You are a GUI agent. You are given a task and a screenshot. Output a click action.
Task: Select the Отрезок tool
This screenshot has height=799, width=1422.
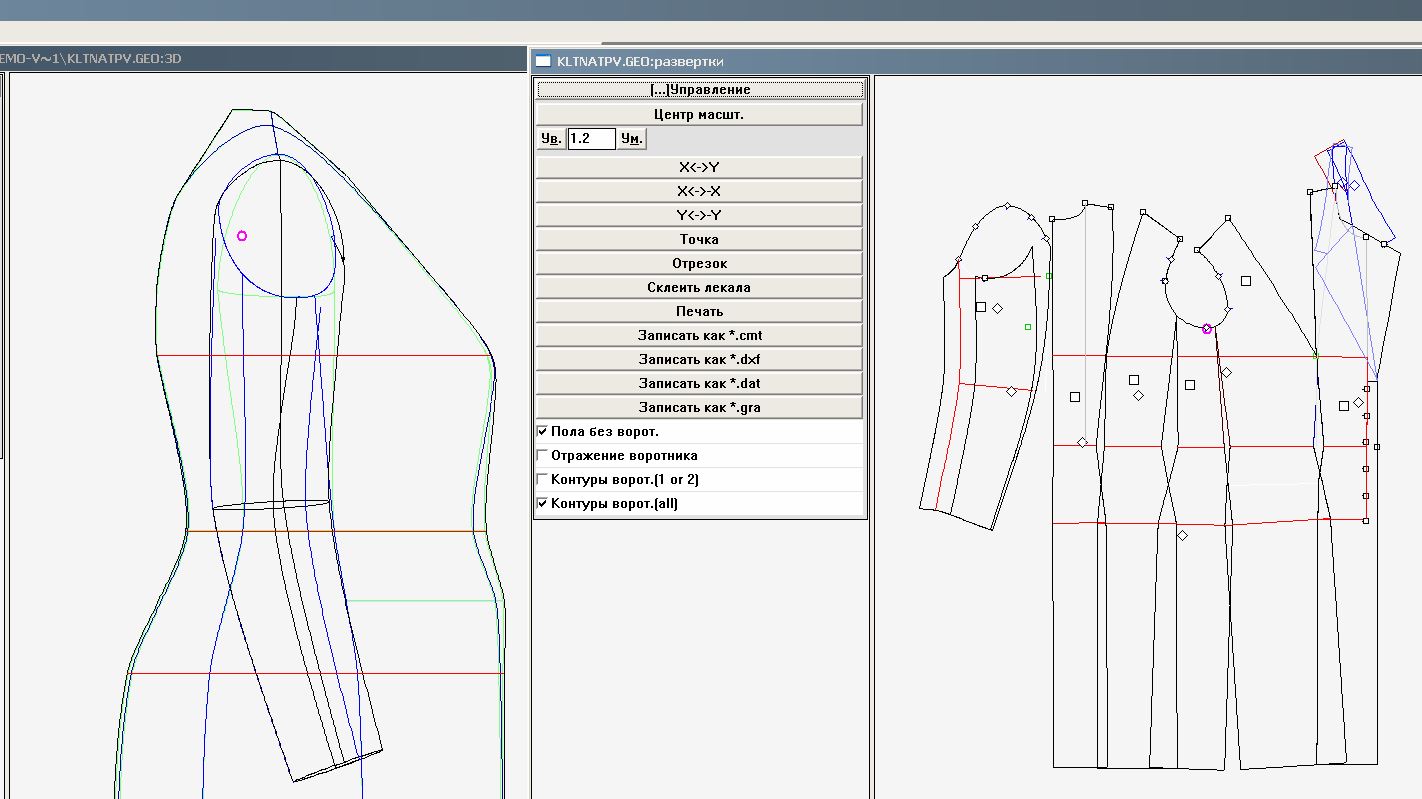point(699,264)
